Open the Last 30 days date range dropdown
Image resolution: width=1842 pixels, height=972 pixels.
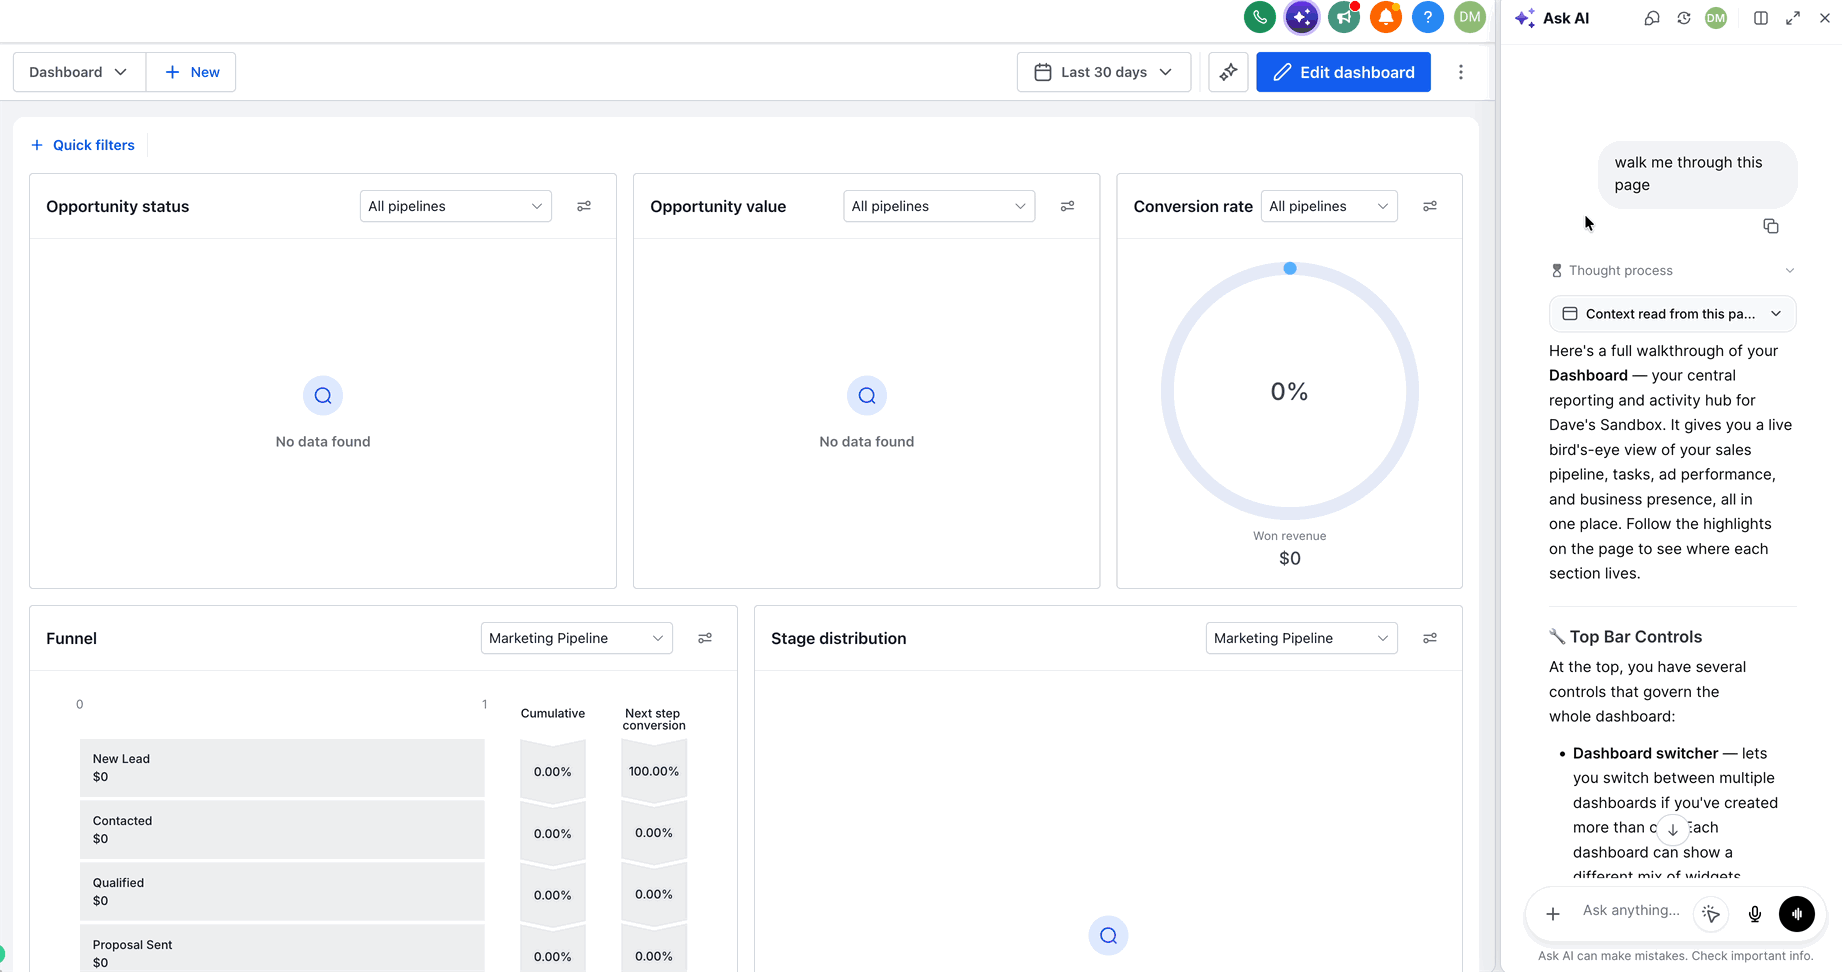click(1104, 72)
